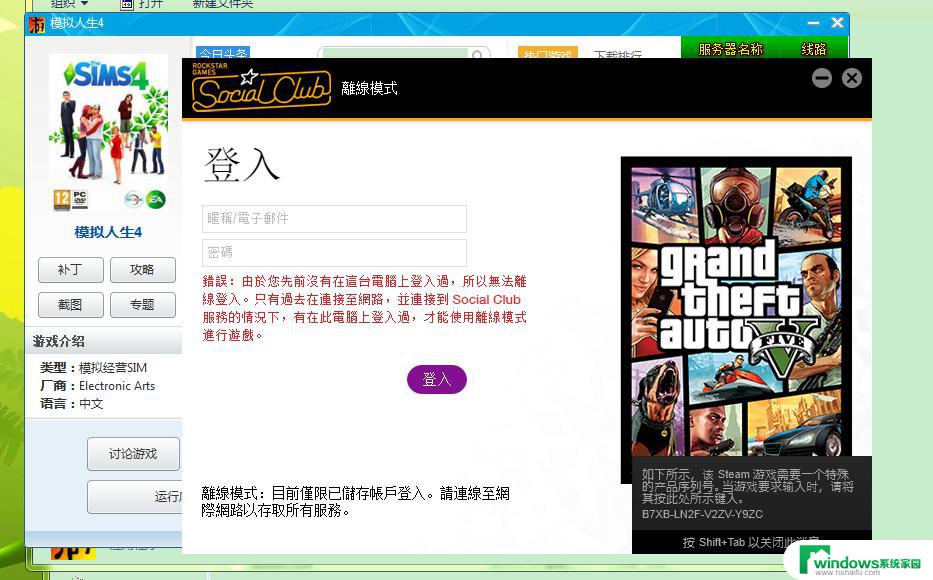The image size is (933, 580).
Task: Open the 模拟人生4 title link
Action: click(108, 232)
